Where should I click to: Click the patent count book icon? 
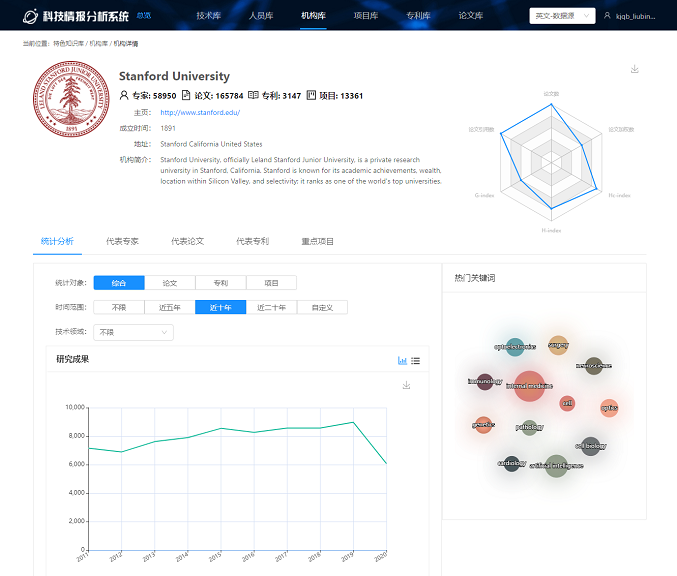point(253,95)
